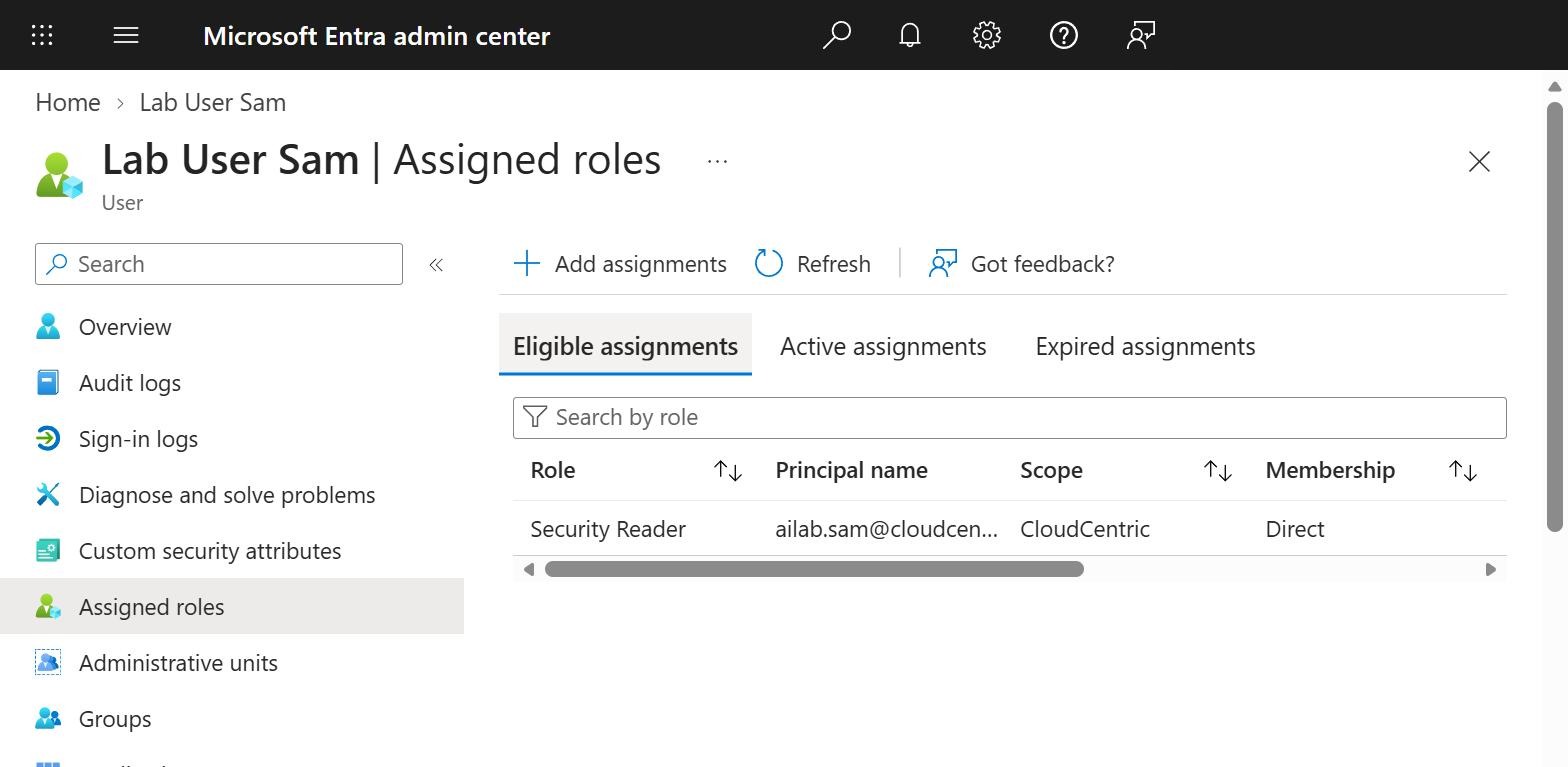Click the Principal name column header
The width and height of the screenshot is (1568, 767).
[851, 470]
